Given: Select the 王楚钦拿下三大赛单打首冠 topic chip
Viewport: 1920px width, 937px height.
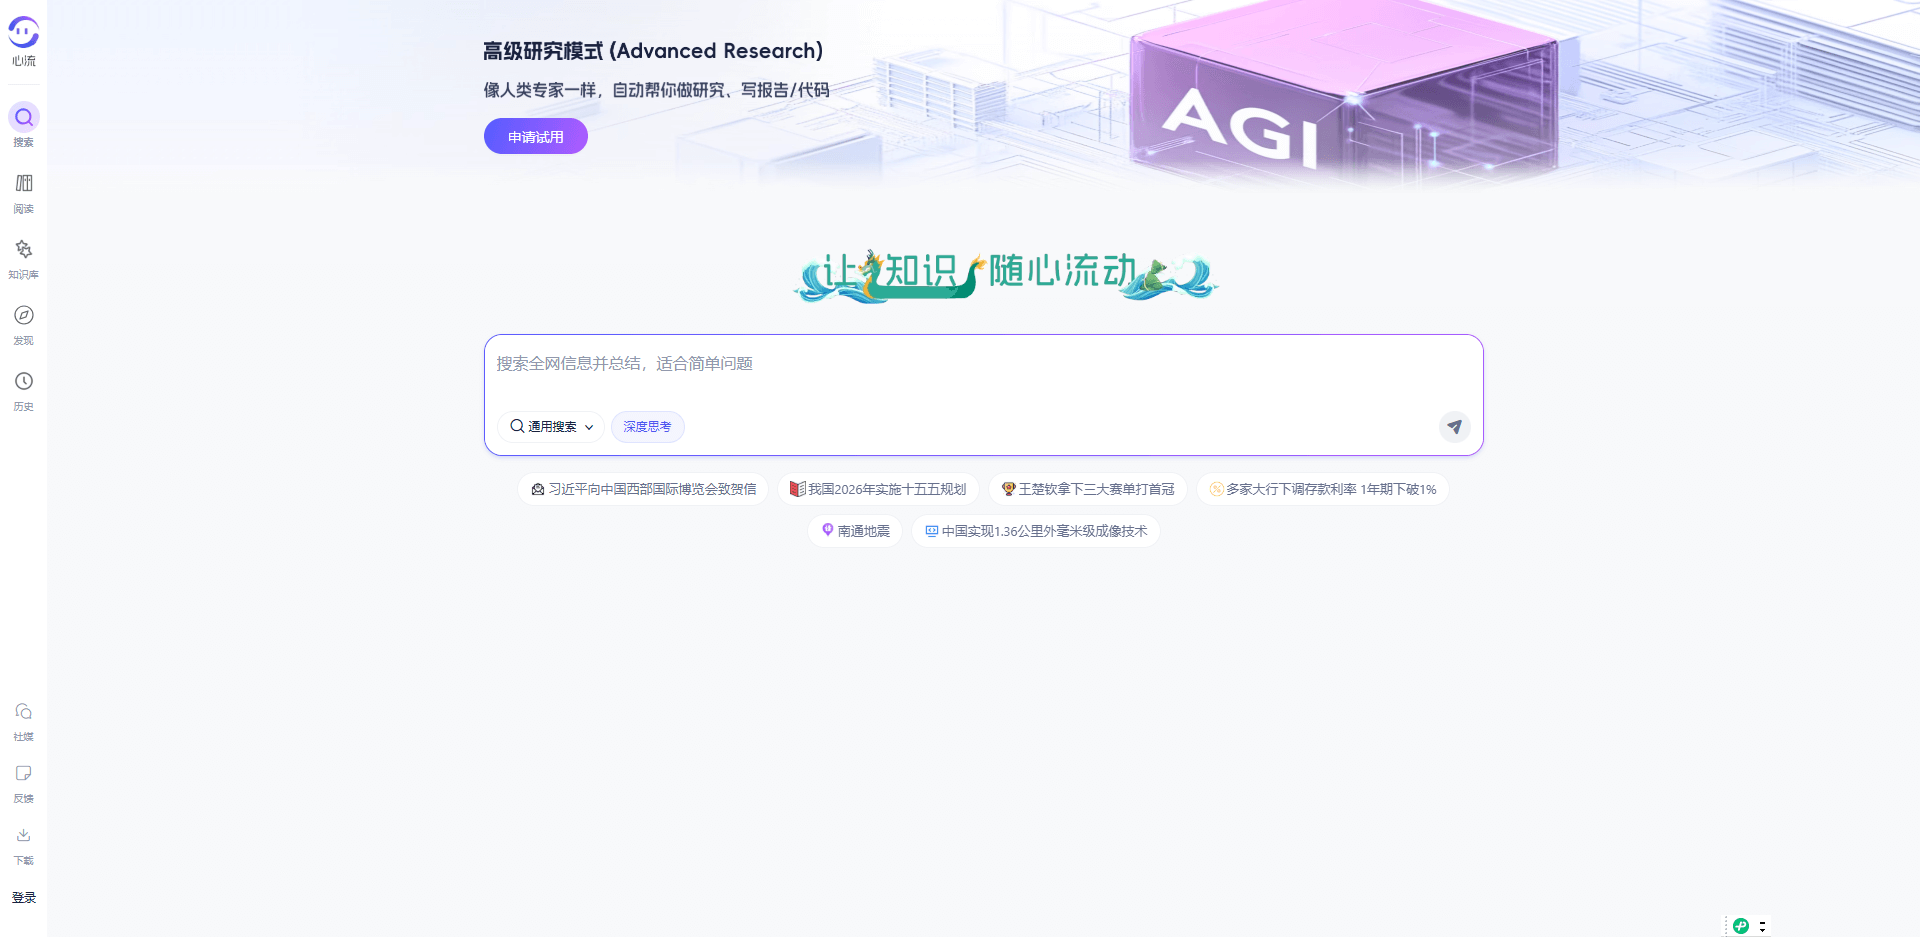Looking at the screenshot, I should point(1087,489).
